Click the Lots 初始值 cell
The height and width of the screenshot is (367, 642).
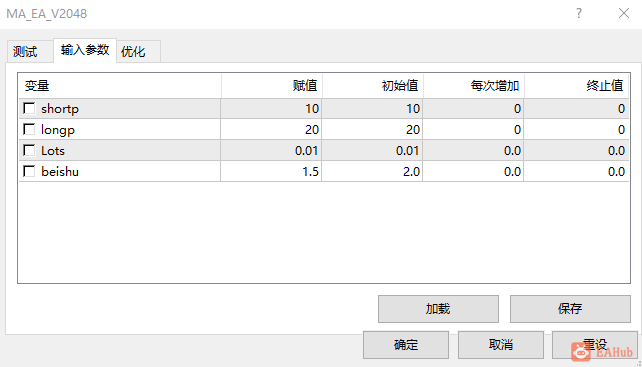[x=373, y=150]
